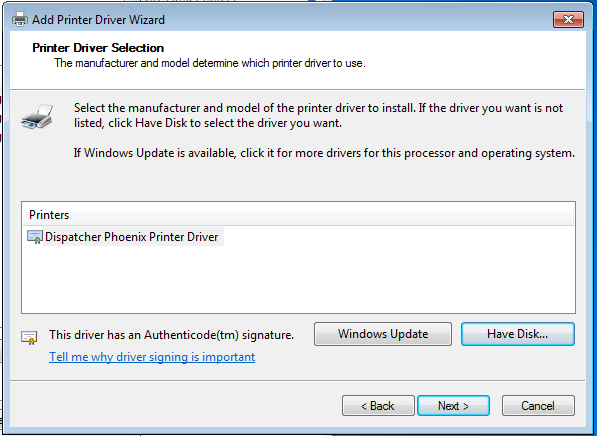This screenshot has width=597, height=436.
Task: Close the wizard with the red X
Action: [568, 19]
